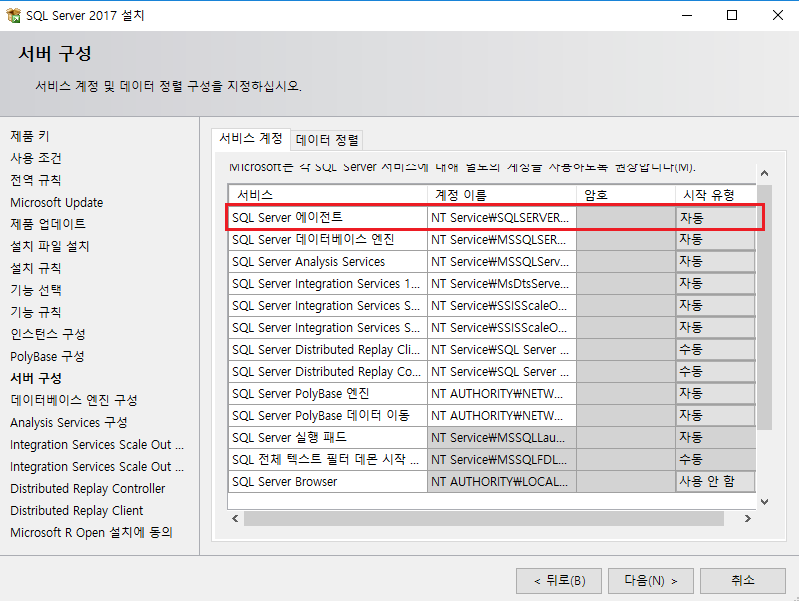Open startup type dropdown for SQL Server PolyBase 데이터 이동

pos(715,415)
